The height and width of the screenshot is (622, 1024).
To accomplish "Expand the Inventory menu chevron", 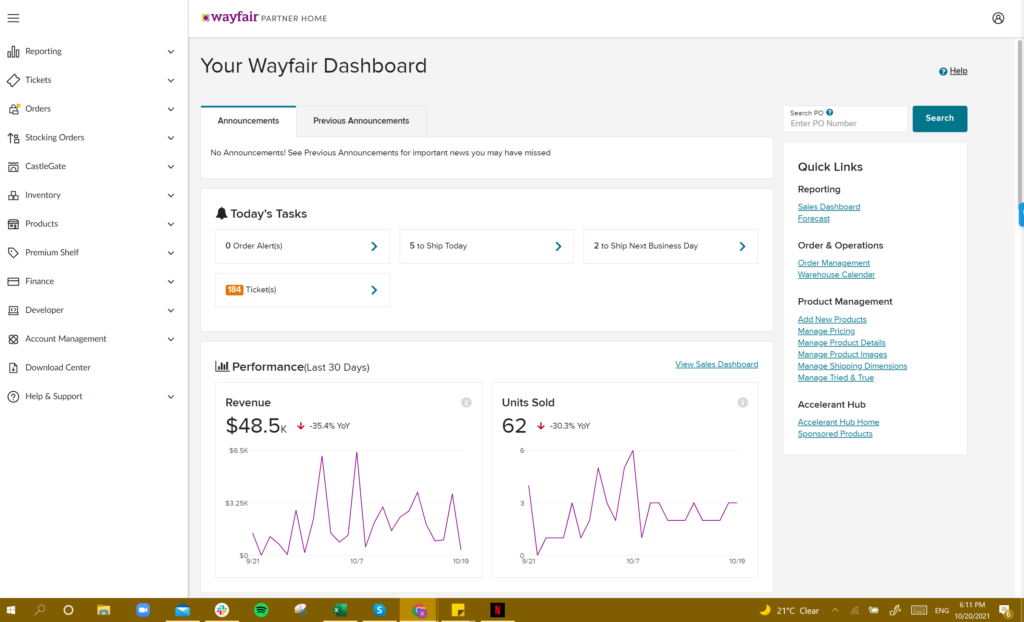I will click(x=171, y=195).
